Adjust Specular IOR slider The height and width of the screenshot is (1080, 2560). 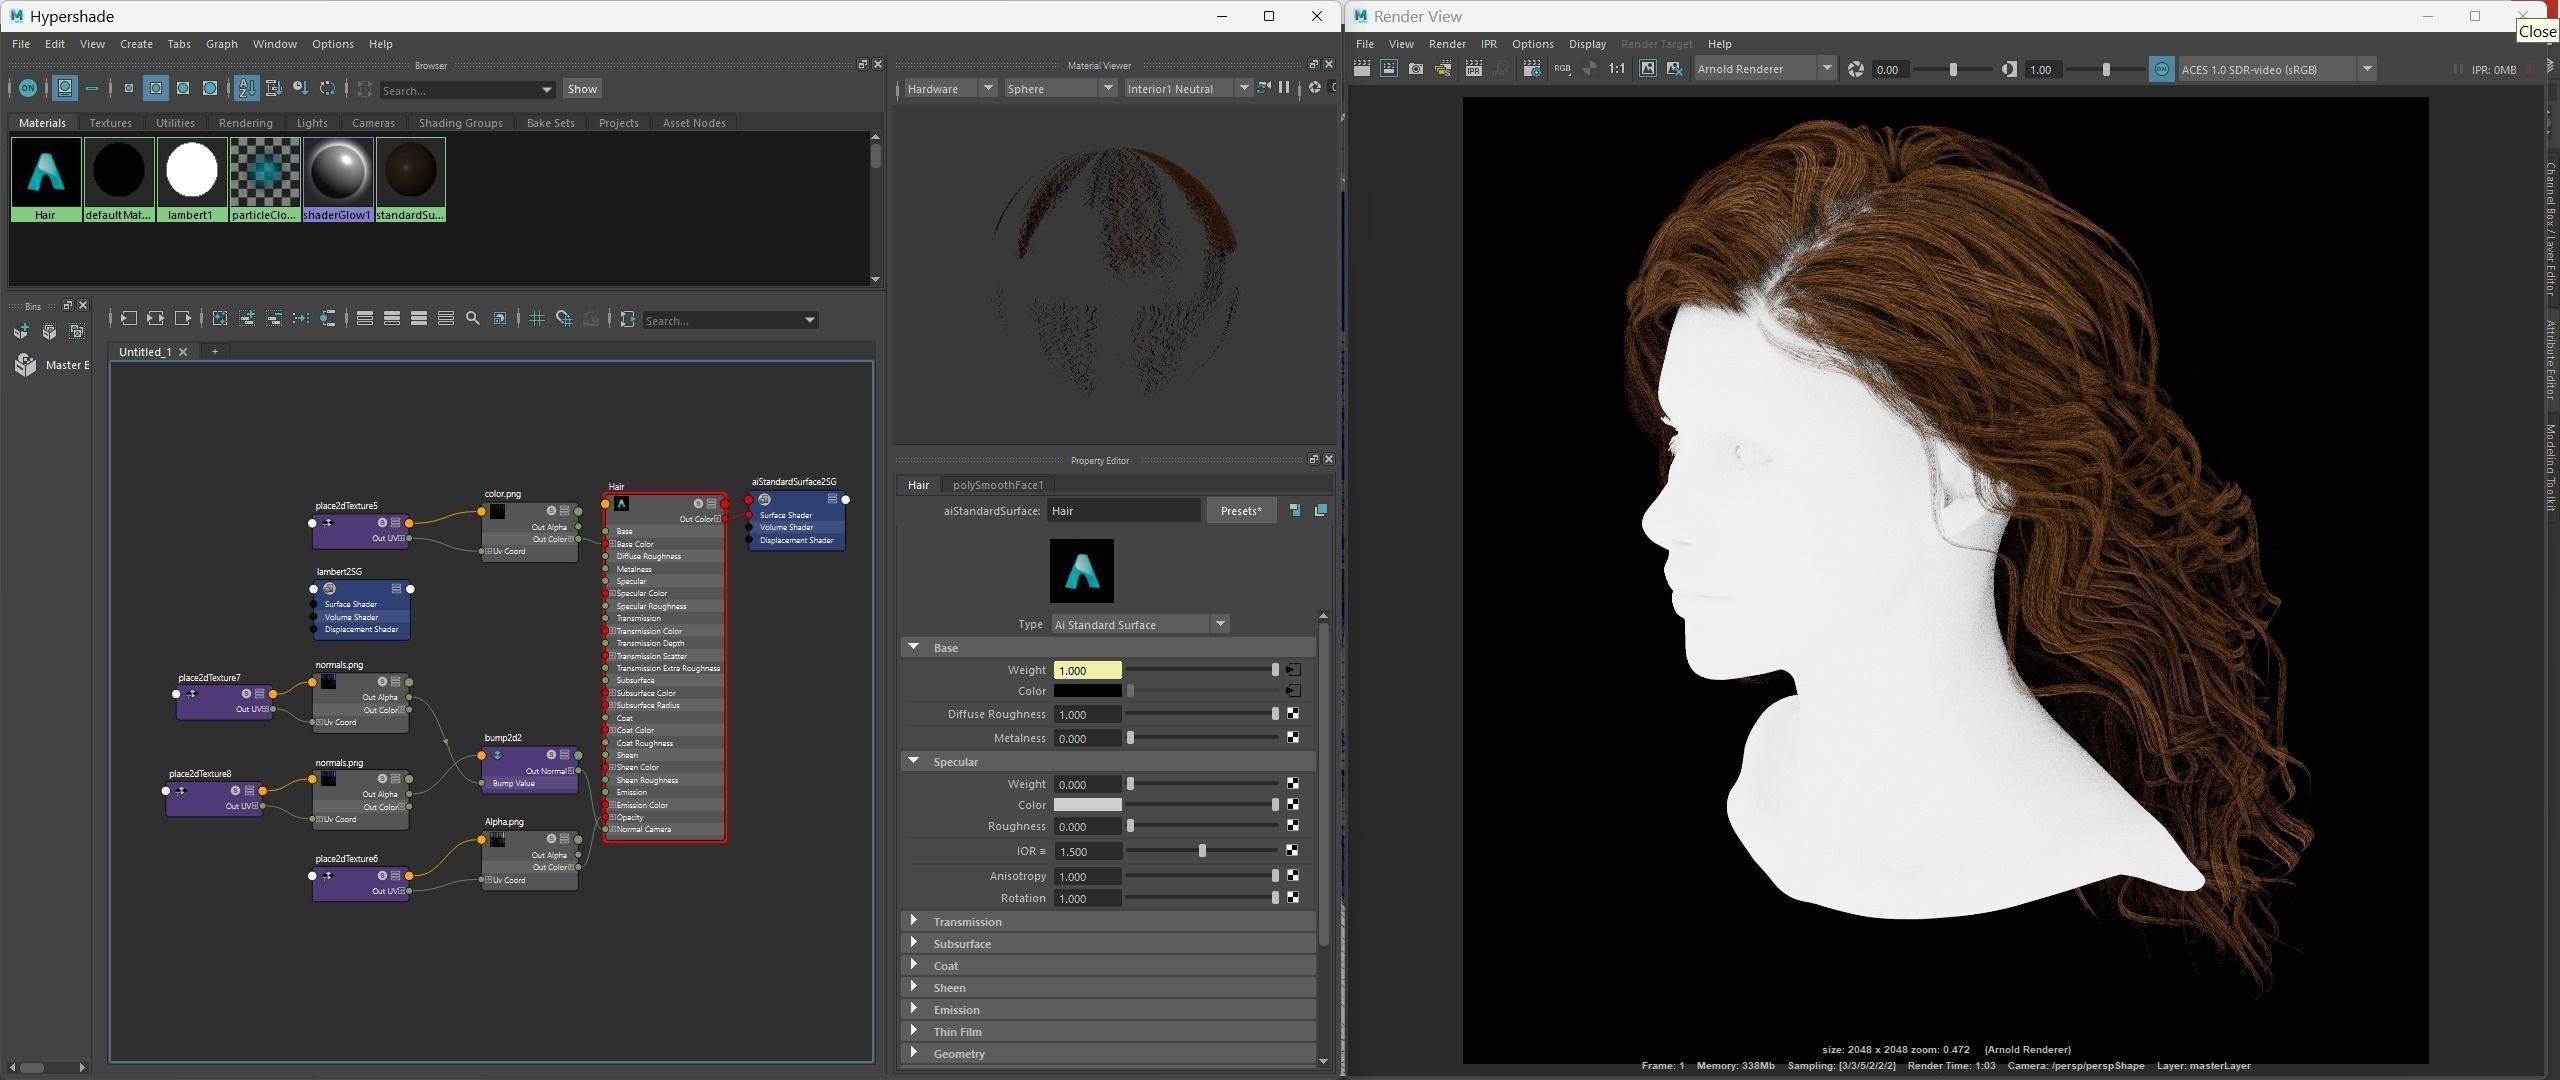pos(1202,851)
